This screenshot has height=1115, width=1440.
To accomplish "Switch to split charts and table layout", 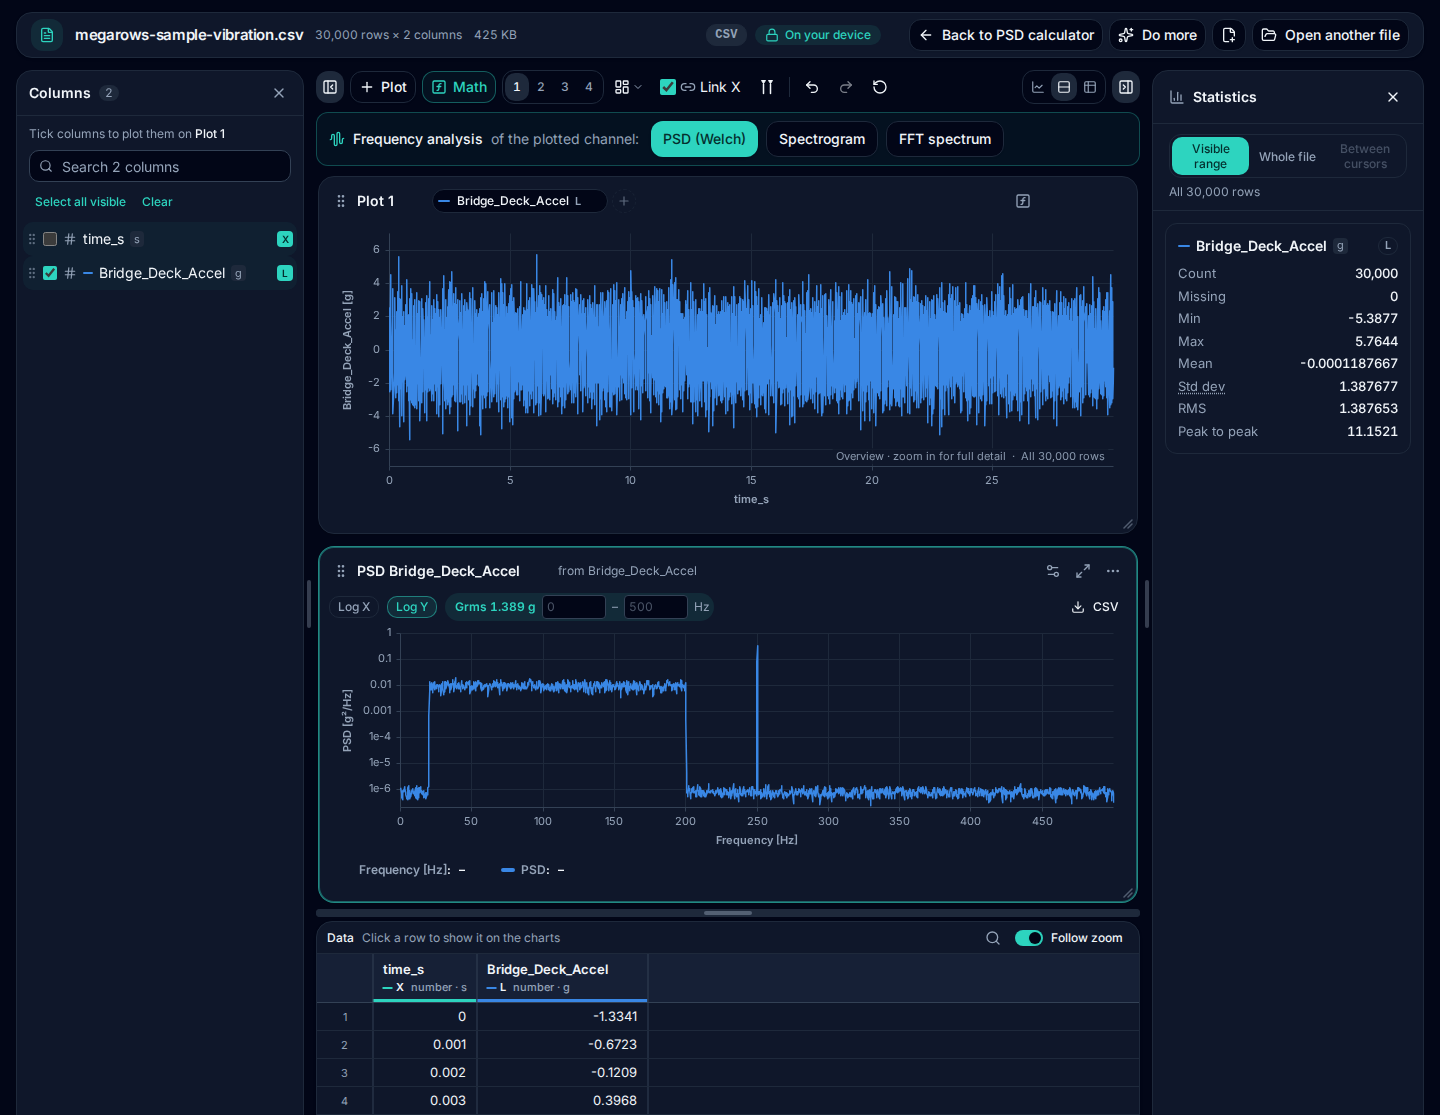I will coord(1064,87).
